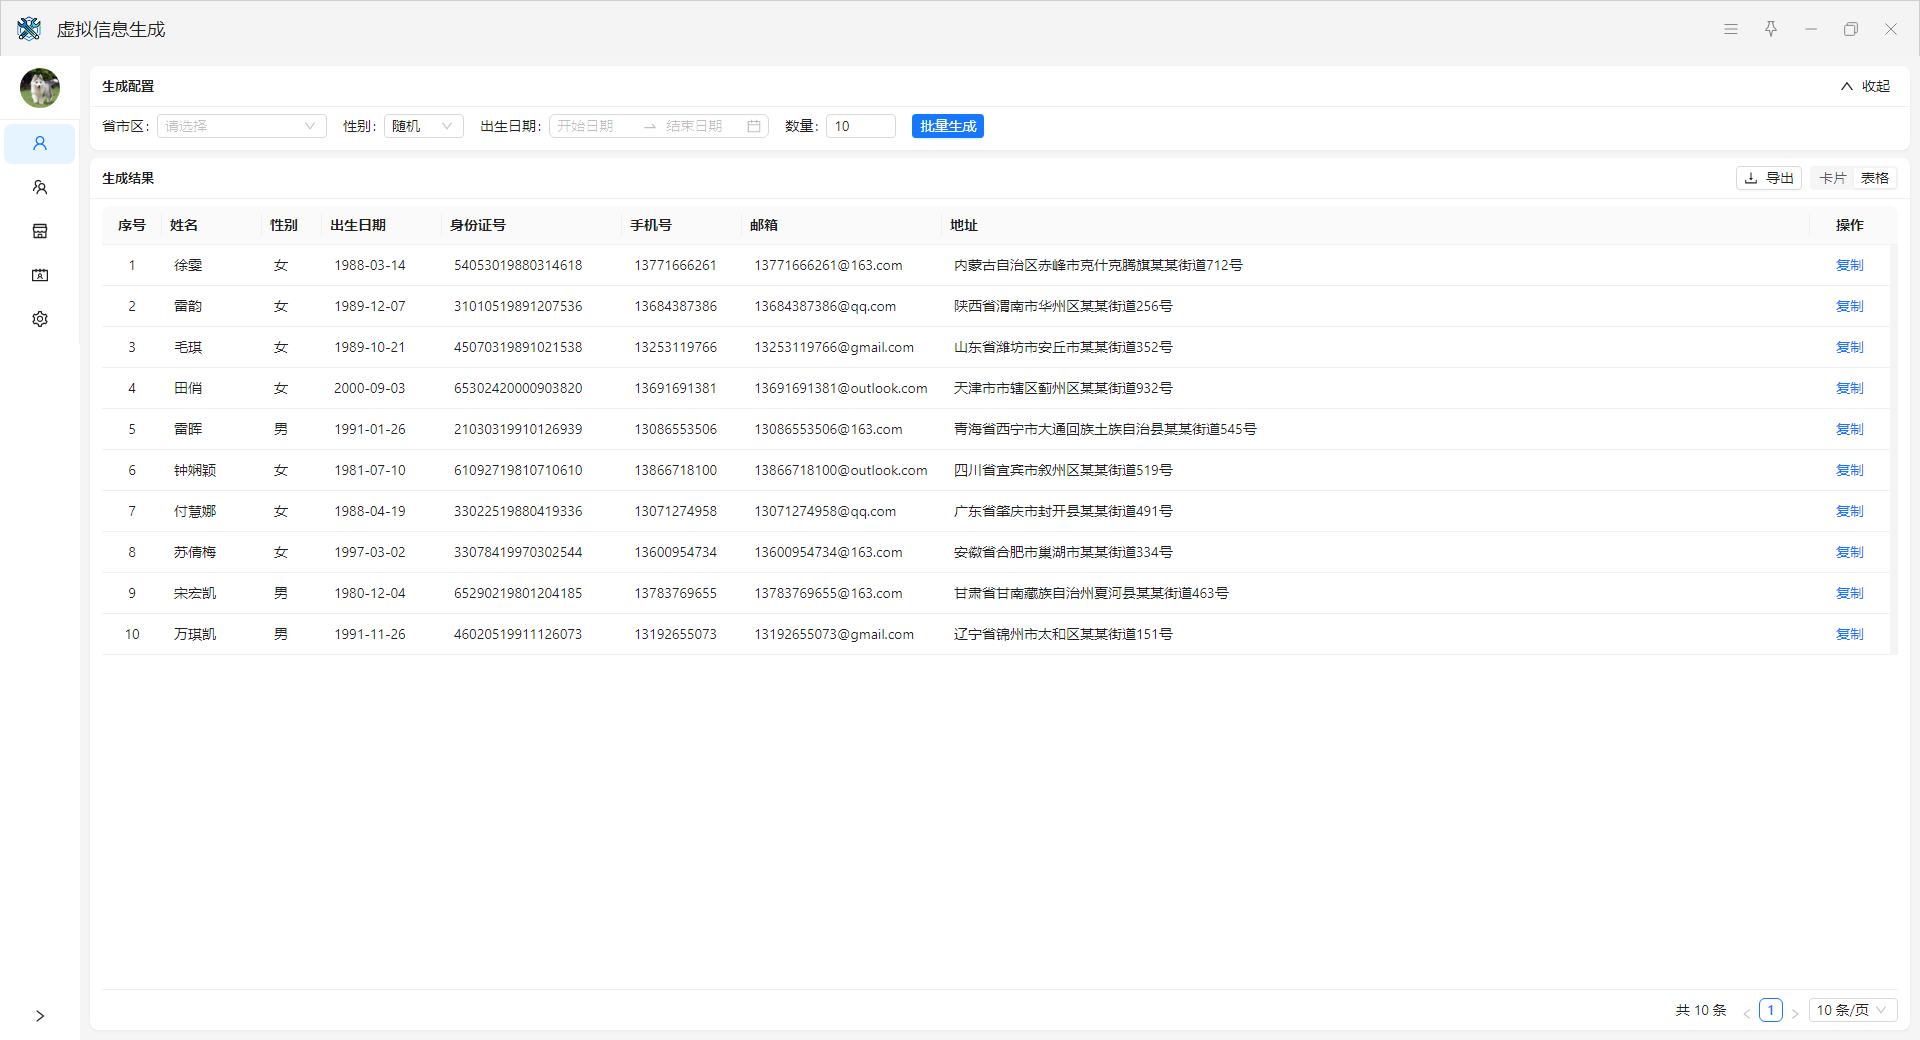The width and height of the screenshot is (1920, 1040).
Task: Switch to 表格 table view
Action: click(1875, 178)
